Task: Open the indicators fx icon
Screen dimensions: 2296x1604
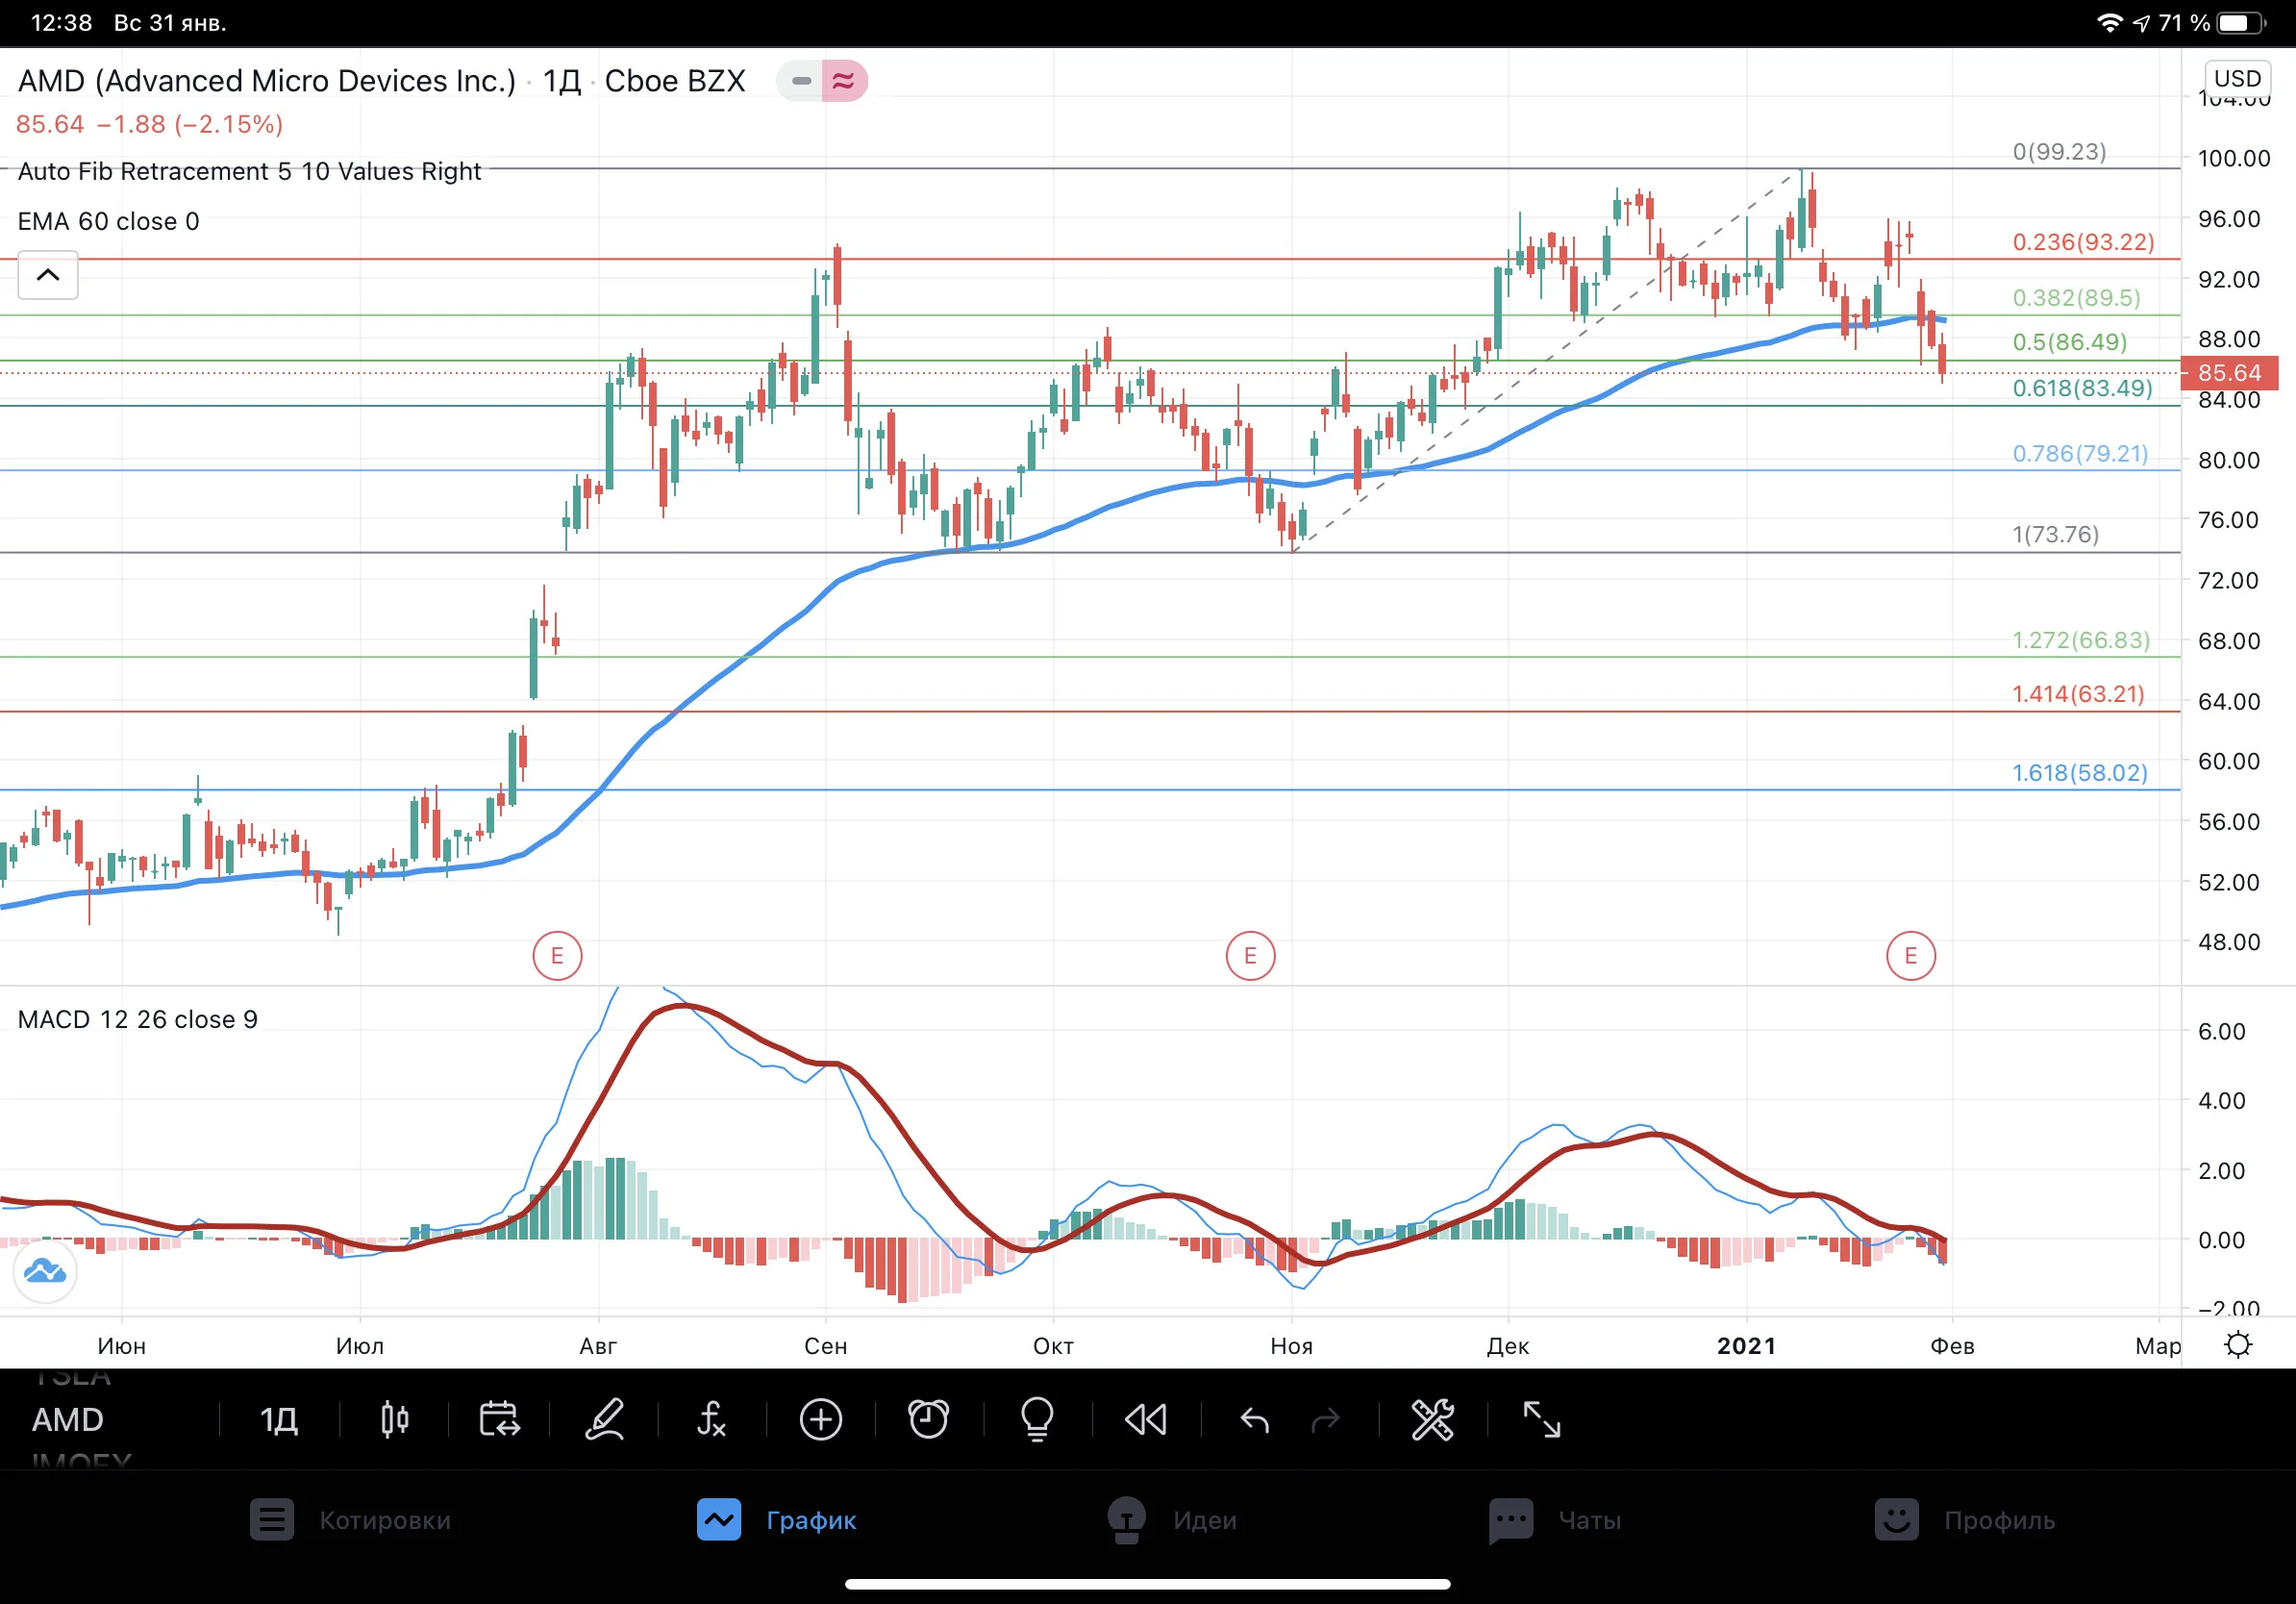Action: point(711,1419)
